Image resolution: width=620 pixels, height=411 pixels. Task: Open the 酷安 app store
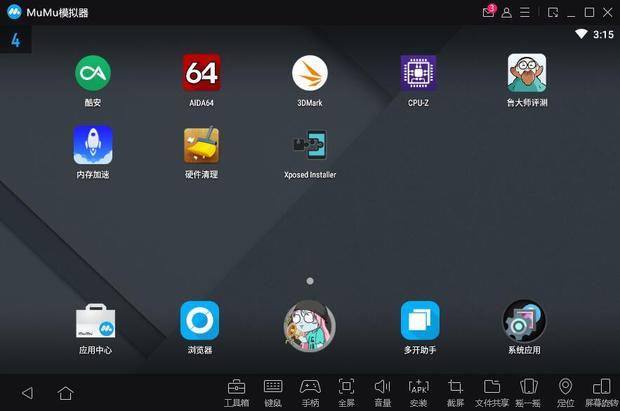93,73
